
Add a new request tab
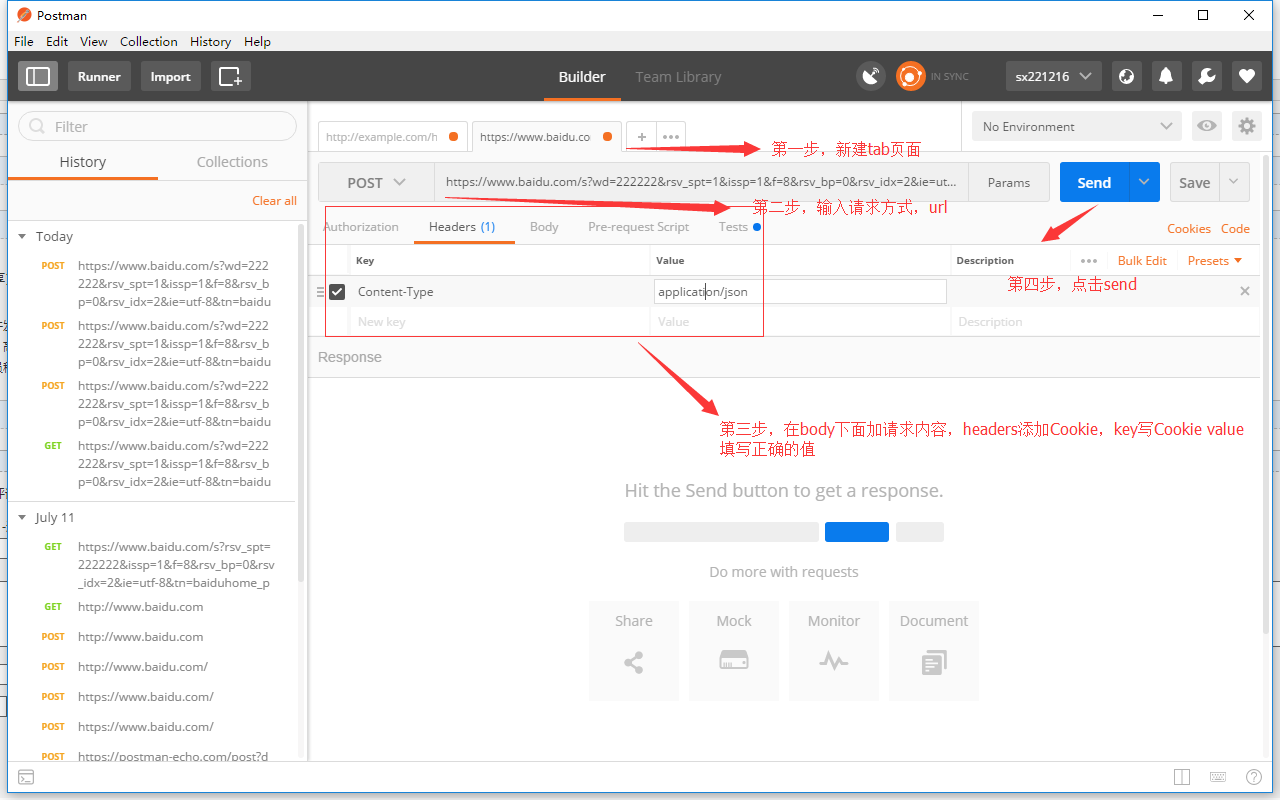coord(642,137)
